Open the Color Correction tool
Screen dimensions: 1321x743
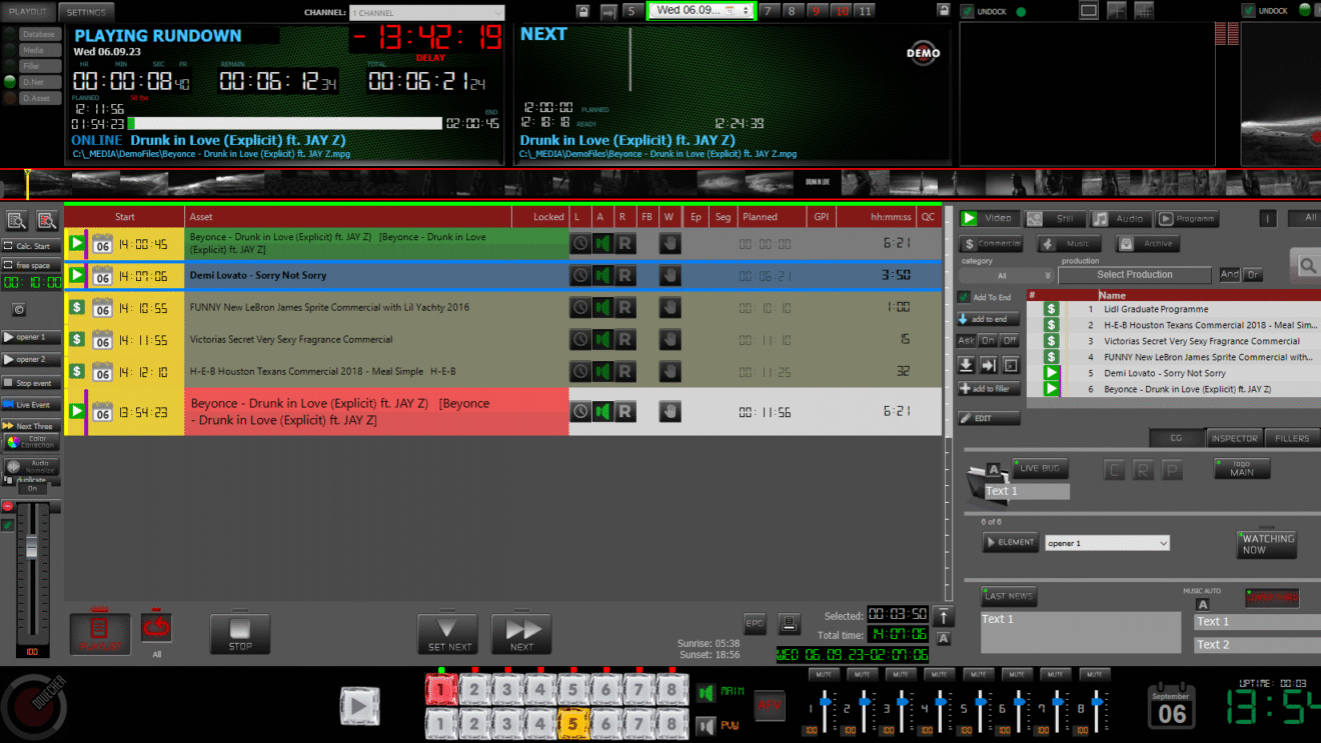[x=32, y=442]
